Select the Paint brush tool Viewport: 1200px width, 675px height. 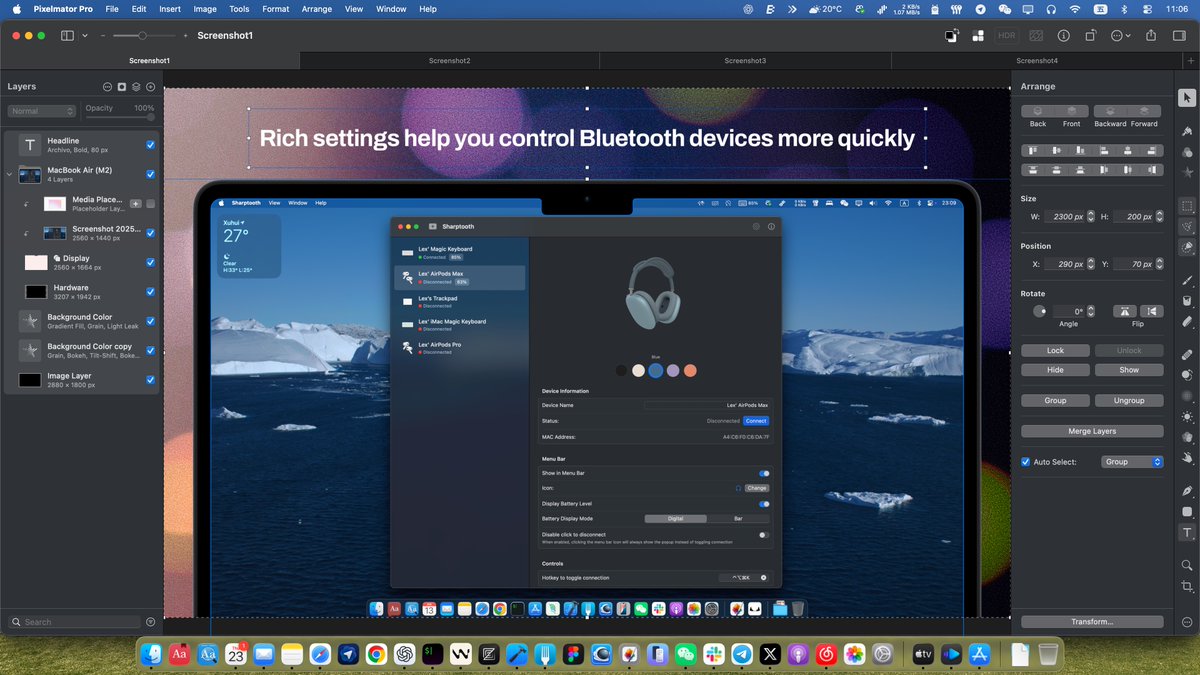point(1187,280)
